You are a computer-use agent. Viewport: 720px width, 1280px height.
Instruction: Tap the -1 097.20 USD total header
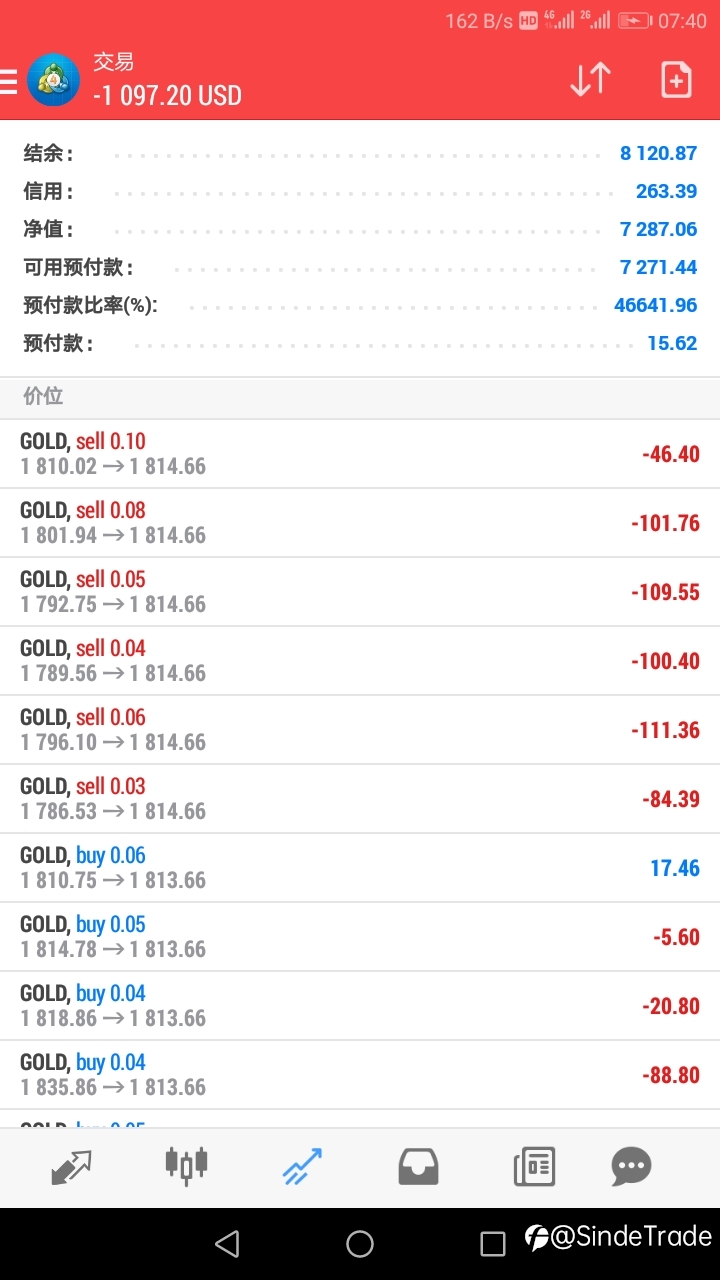pyautogui.click(x=168, y=95)
